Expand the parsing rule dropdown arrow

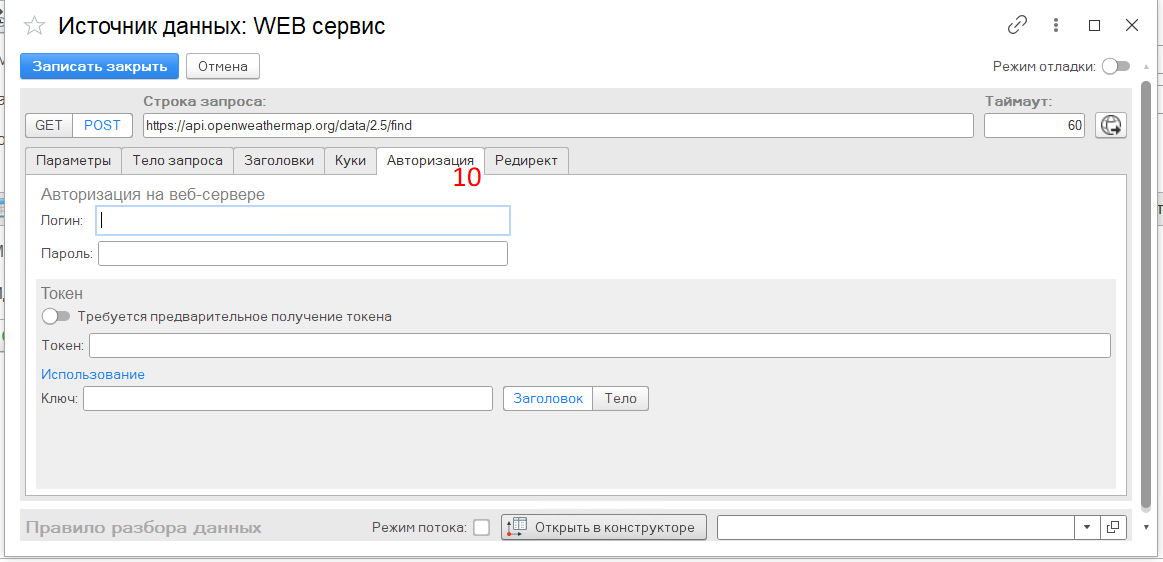[1087, 527]
